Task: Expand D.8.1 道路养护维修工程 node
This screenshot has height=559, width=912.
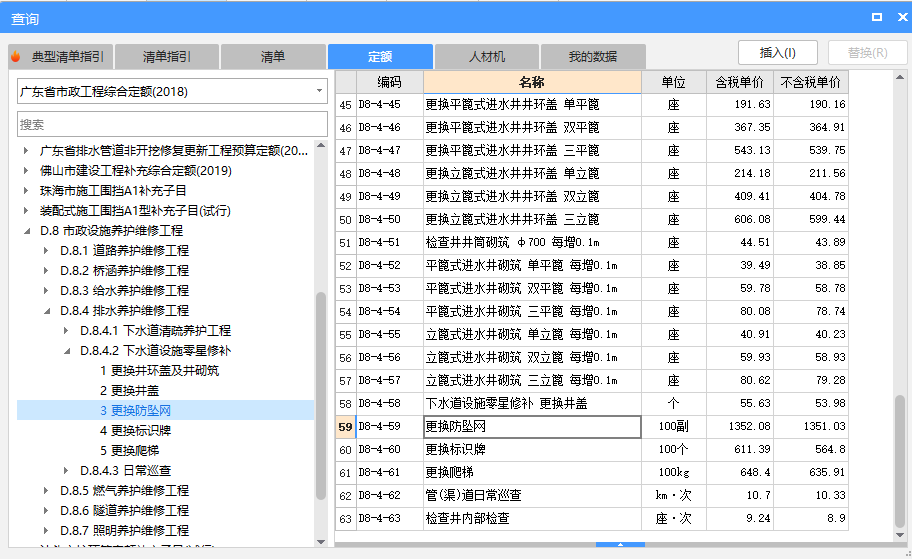Action: pos(47,251)
